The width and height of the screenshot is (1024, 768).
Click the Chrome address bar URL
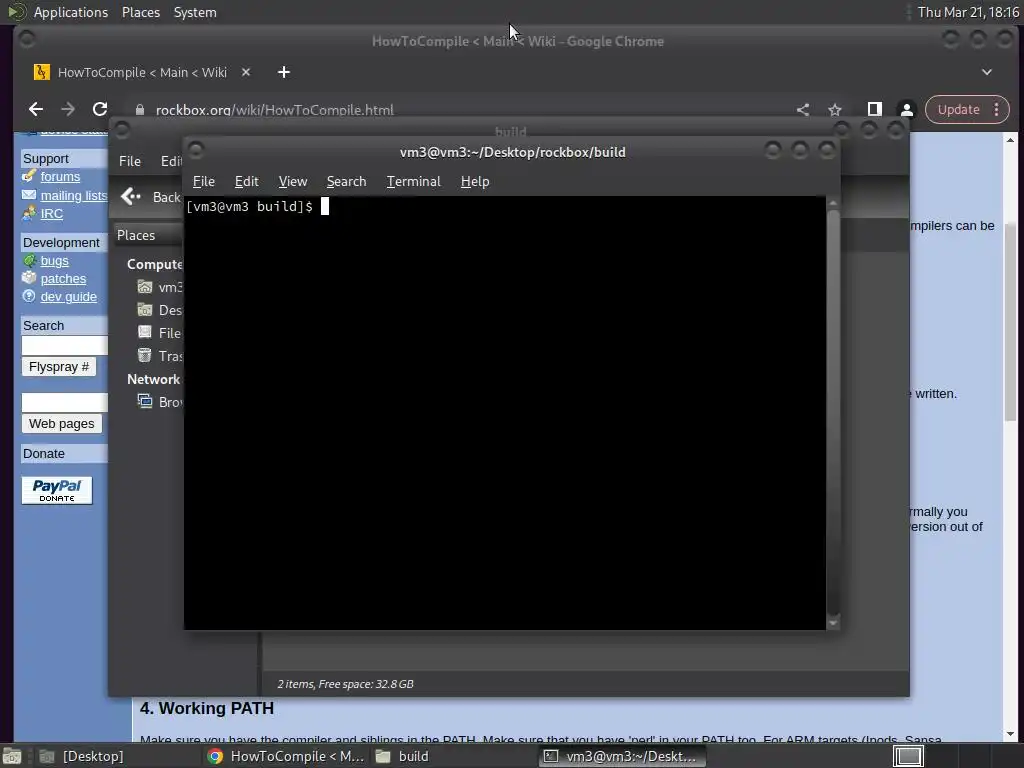[x=274, y=110]
